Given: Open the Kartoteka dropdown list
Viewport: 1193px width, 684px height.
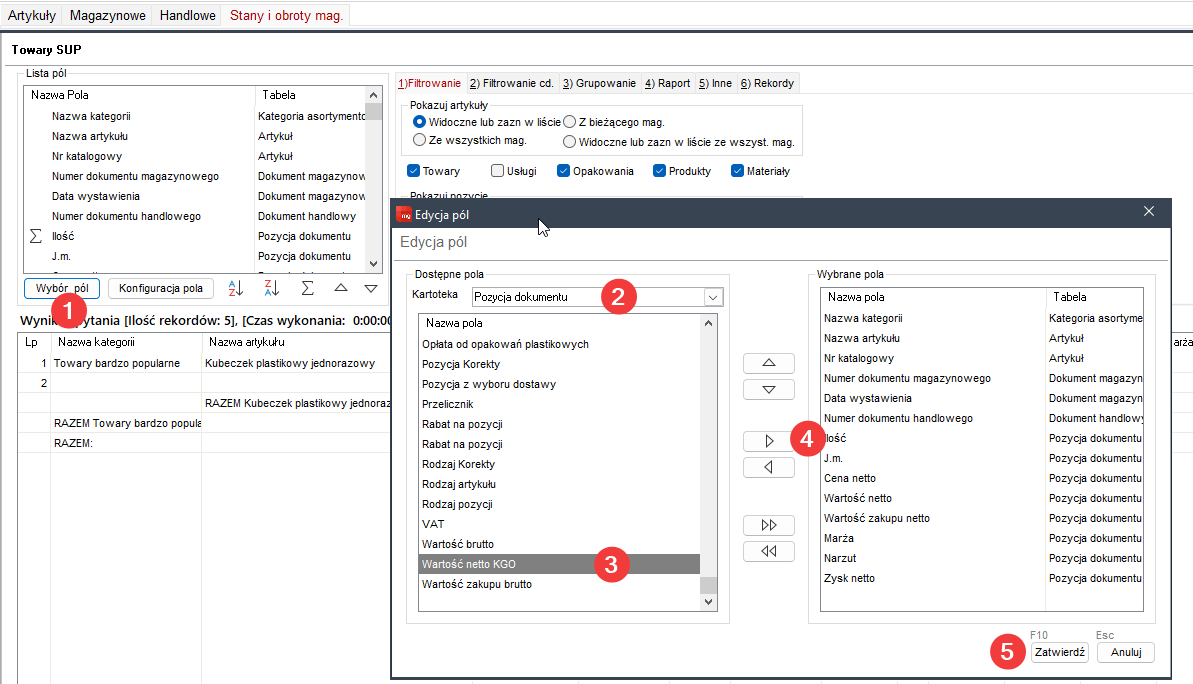Looking at the screenshot, I should pos(712,297).
